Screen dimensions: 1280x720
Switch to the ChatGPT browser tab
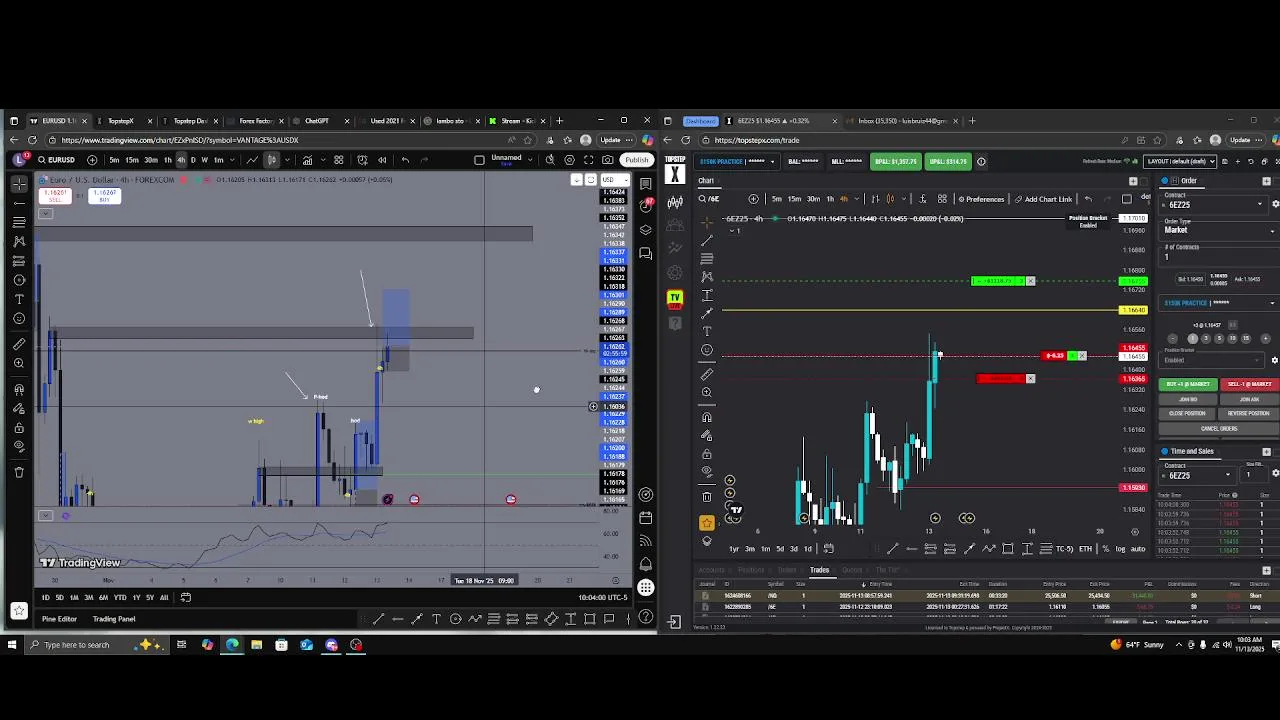317,121
